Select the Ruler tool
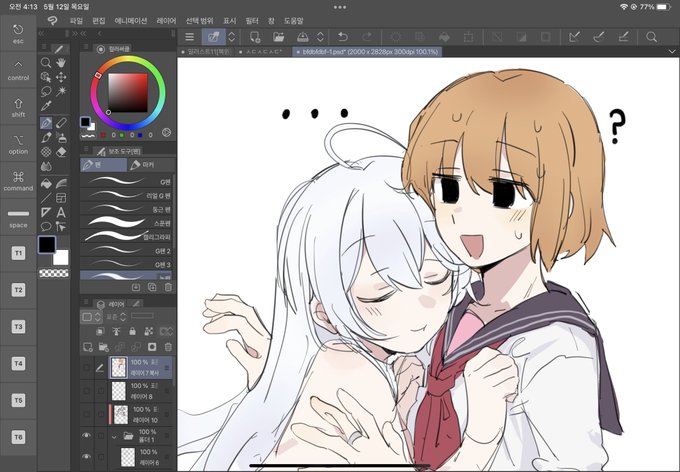The width and height of the screenshot is (680, 472). pyautogui.click(x=46, y=212)
